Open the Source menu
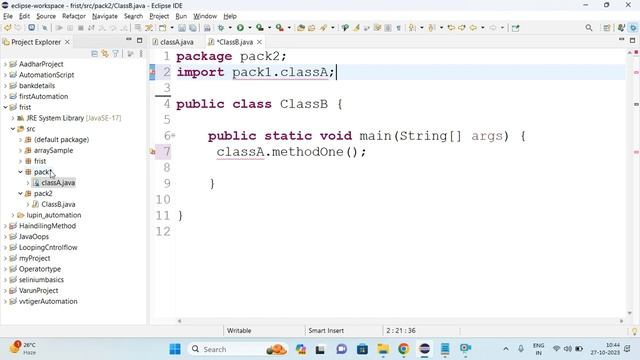The width and height of the screenshot is (640, 360). tap(46, 16)
